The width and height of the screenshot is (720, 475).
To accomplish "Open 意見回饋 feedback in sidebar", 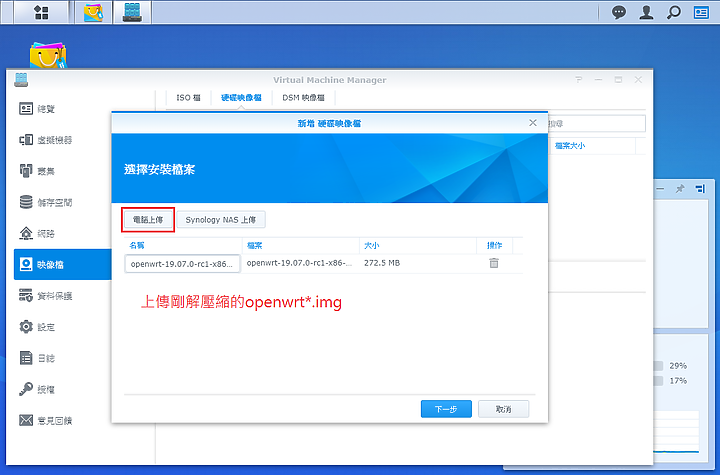I will (62, 420).
